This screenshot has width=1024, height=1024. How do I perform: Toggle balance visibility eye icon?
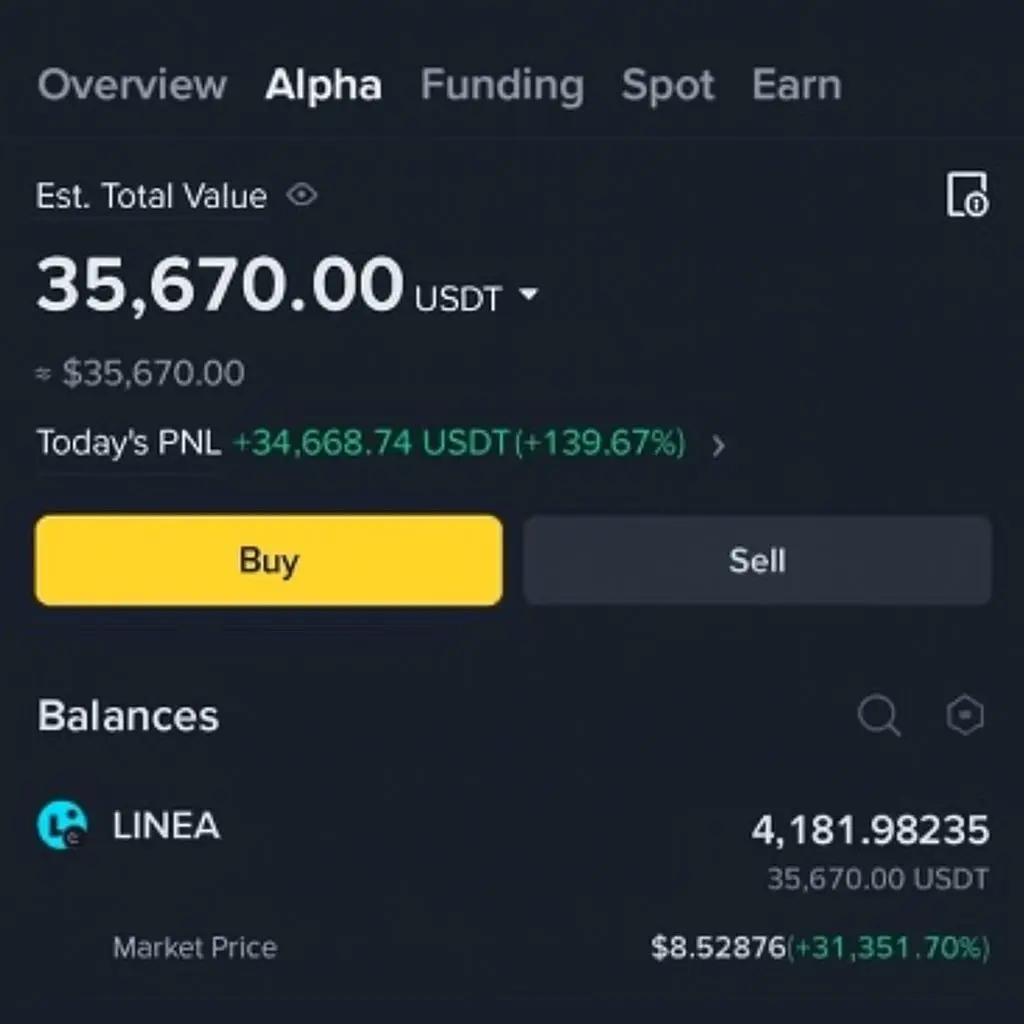coord(302,195)
